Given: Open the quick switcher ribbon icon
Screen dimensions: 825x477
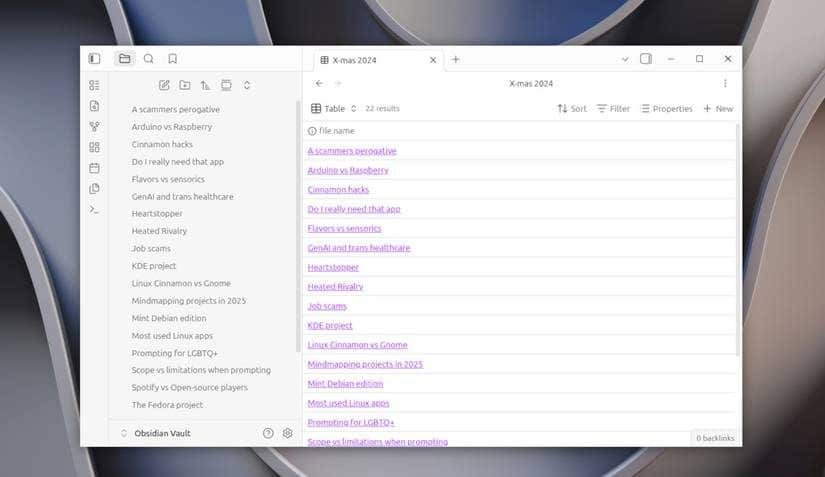Looking at the screenshot, I should 94,85.
